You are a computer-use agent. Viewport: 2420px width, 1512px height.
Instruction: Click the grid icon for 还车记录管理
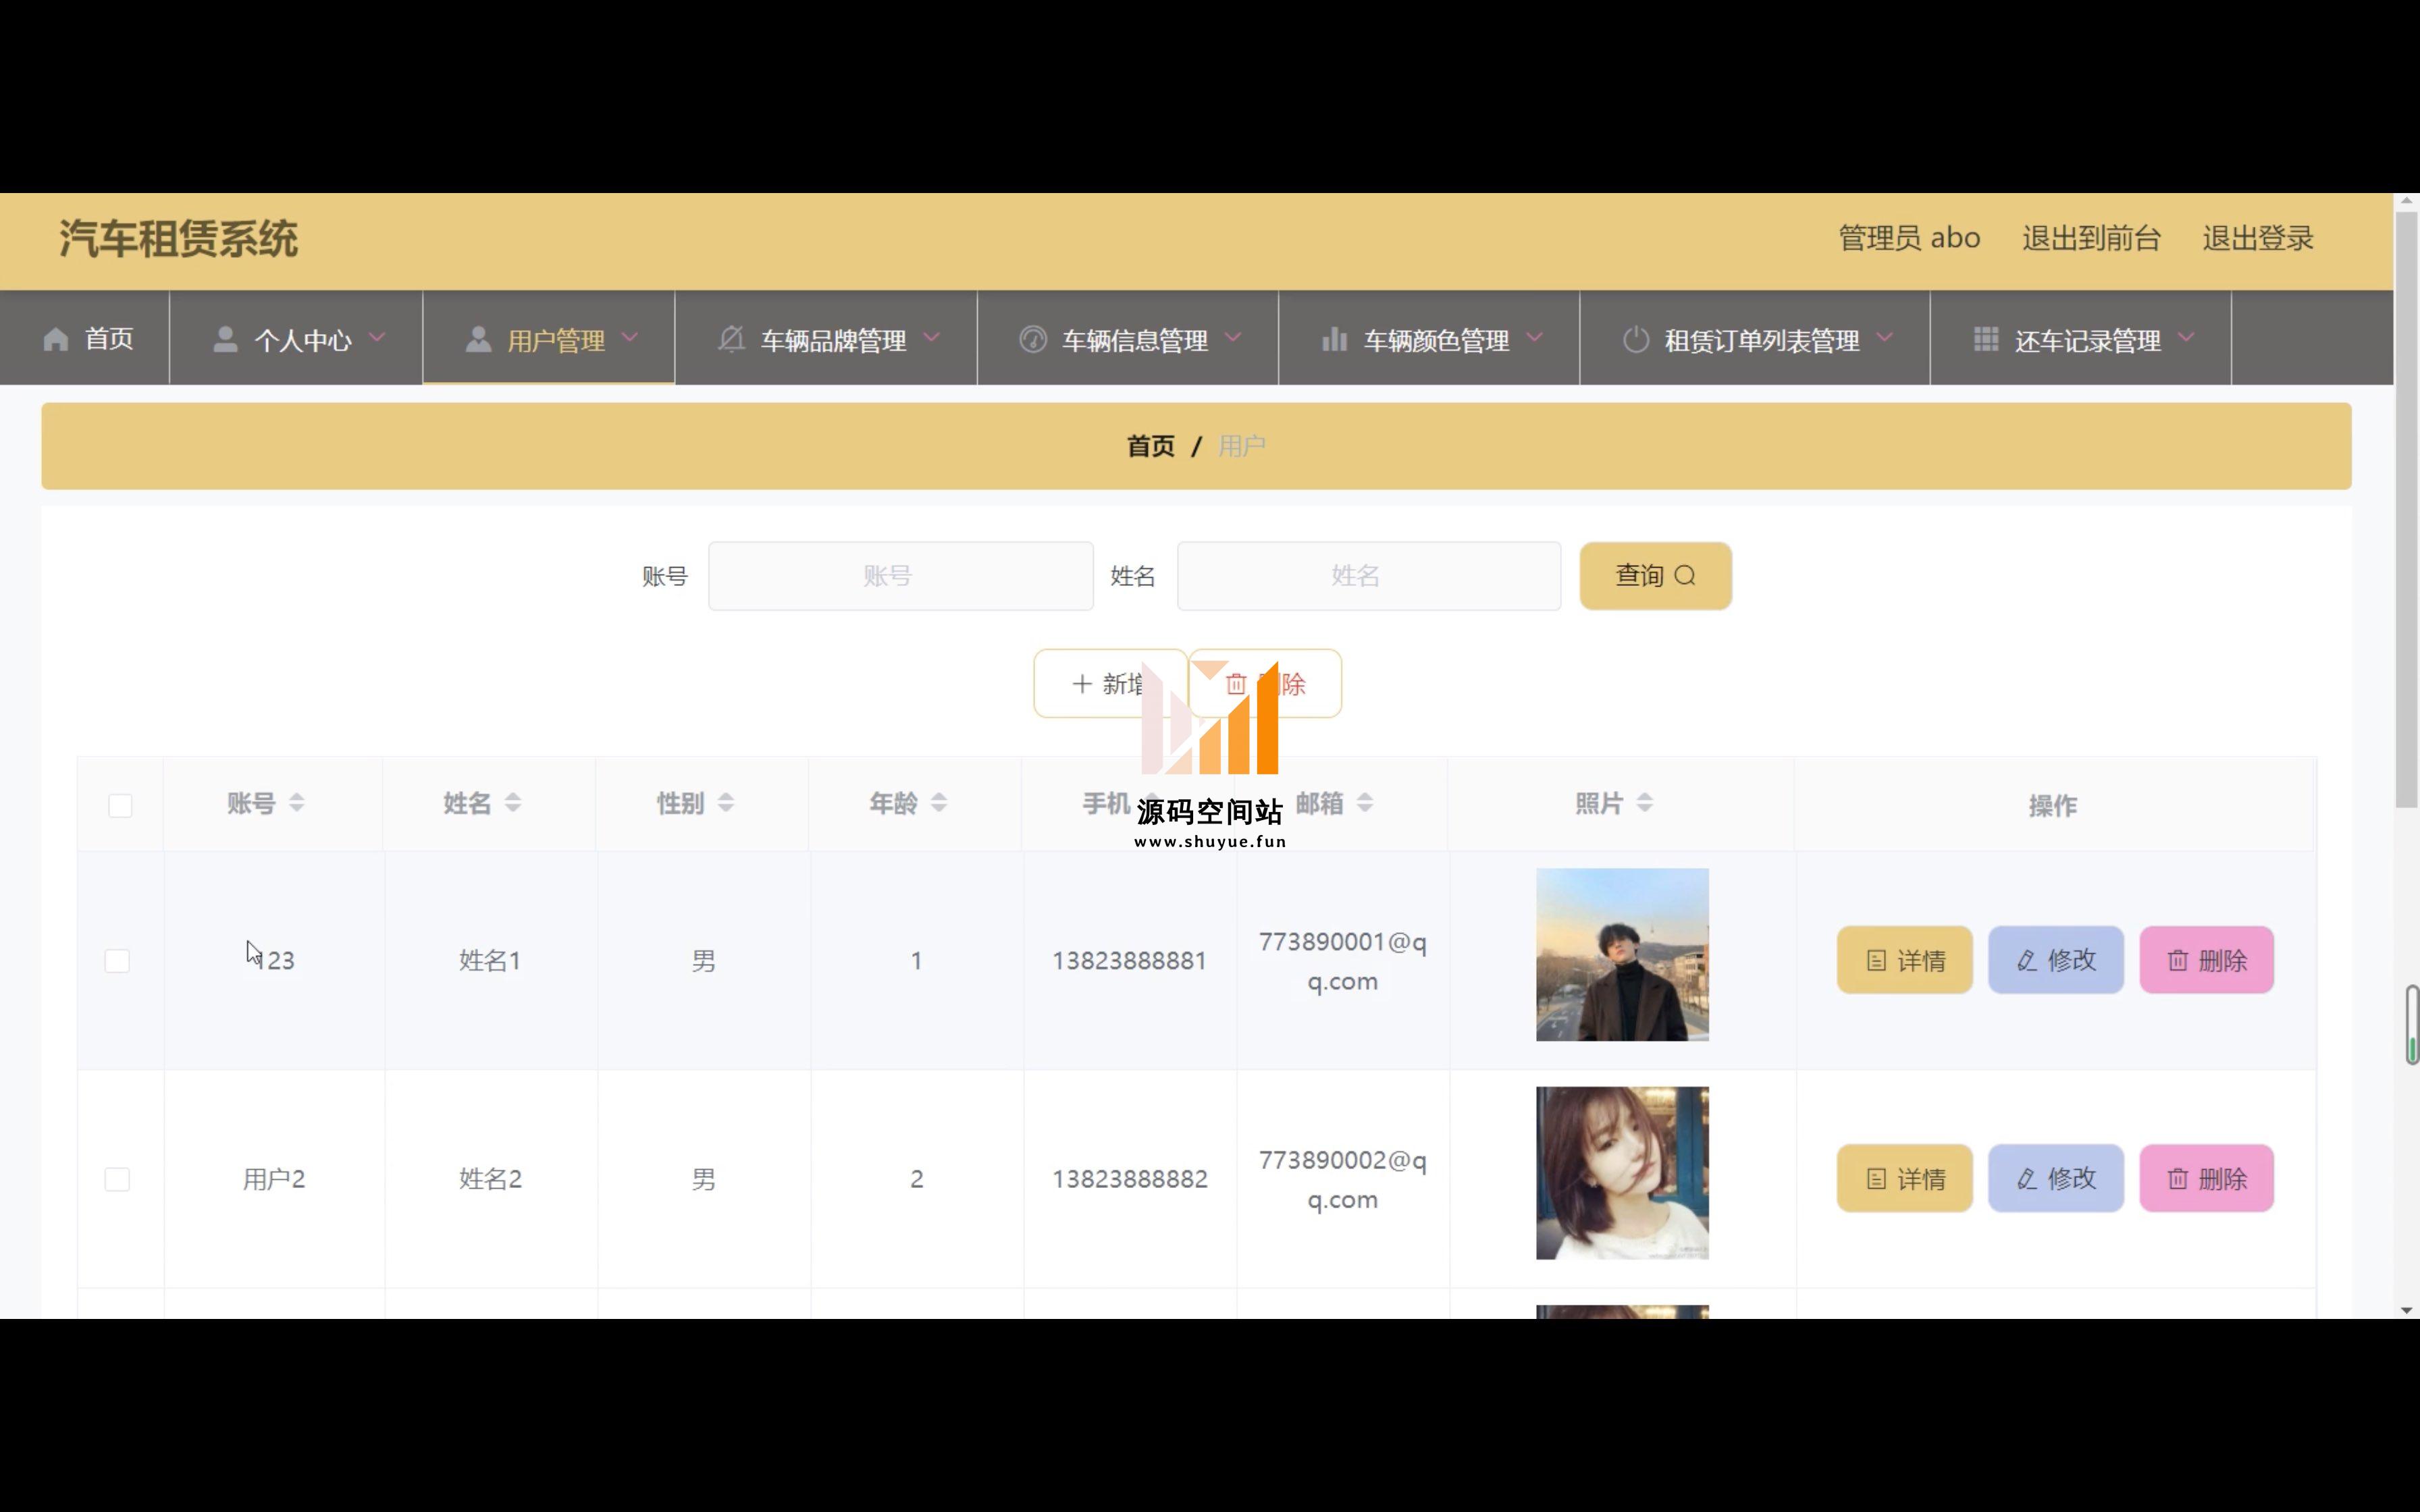point(1986,339)
